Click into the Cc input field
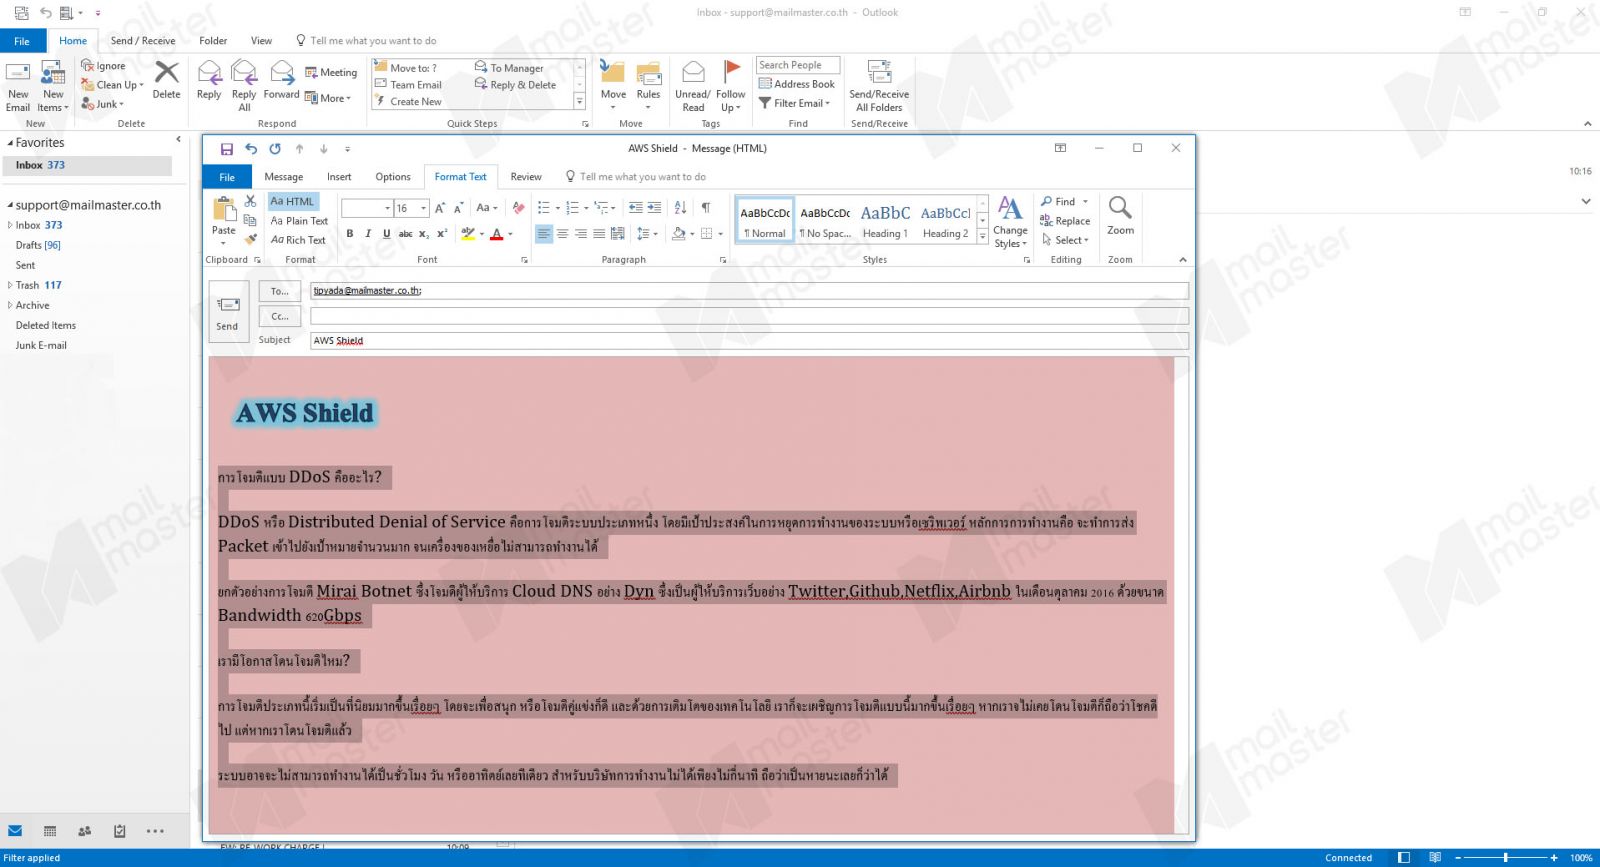The height and width of the screenshot is (867, 1600). 749,316
